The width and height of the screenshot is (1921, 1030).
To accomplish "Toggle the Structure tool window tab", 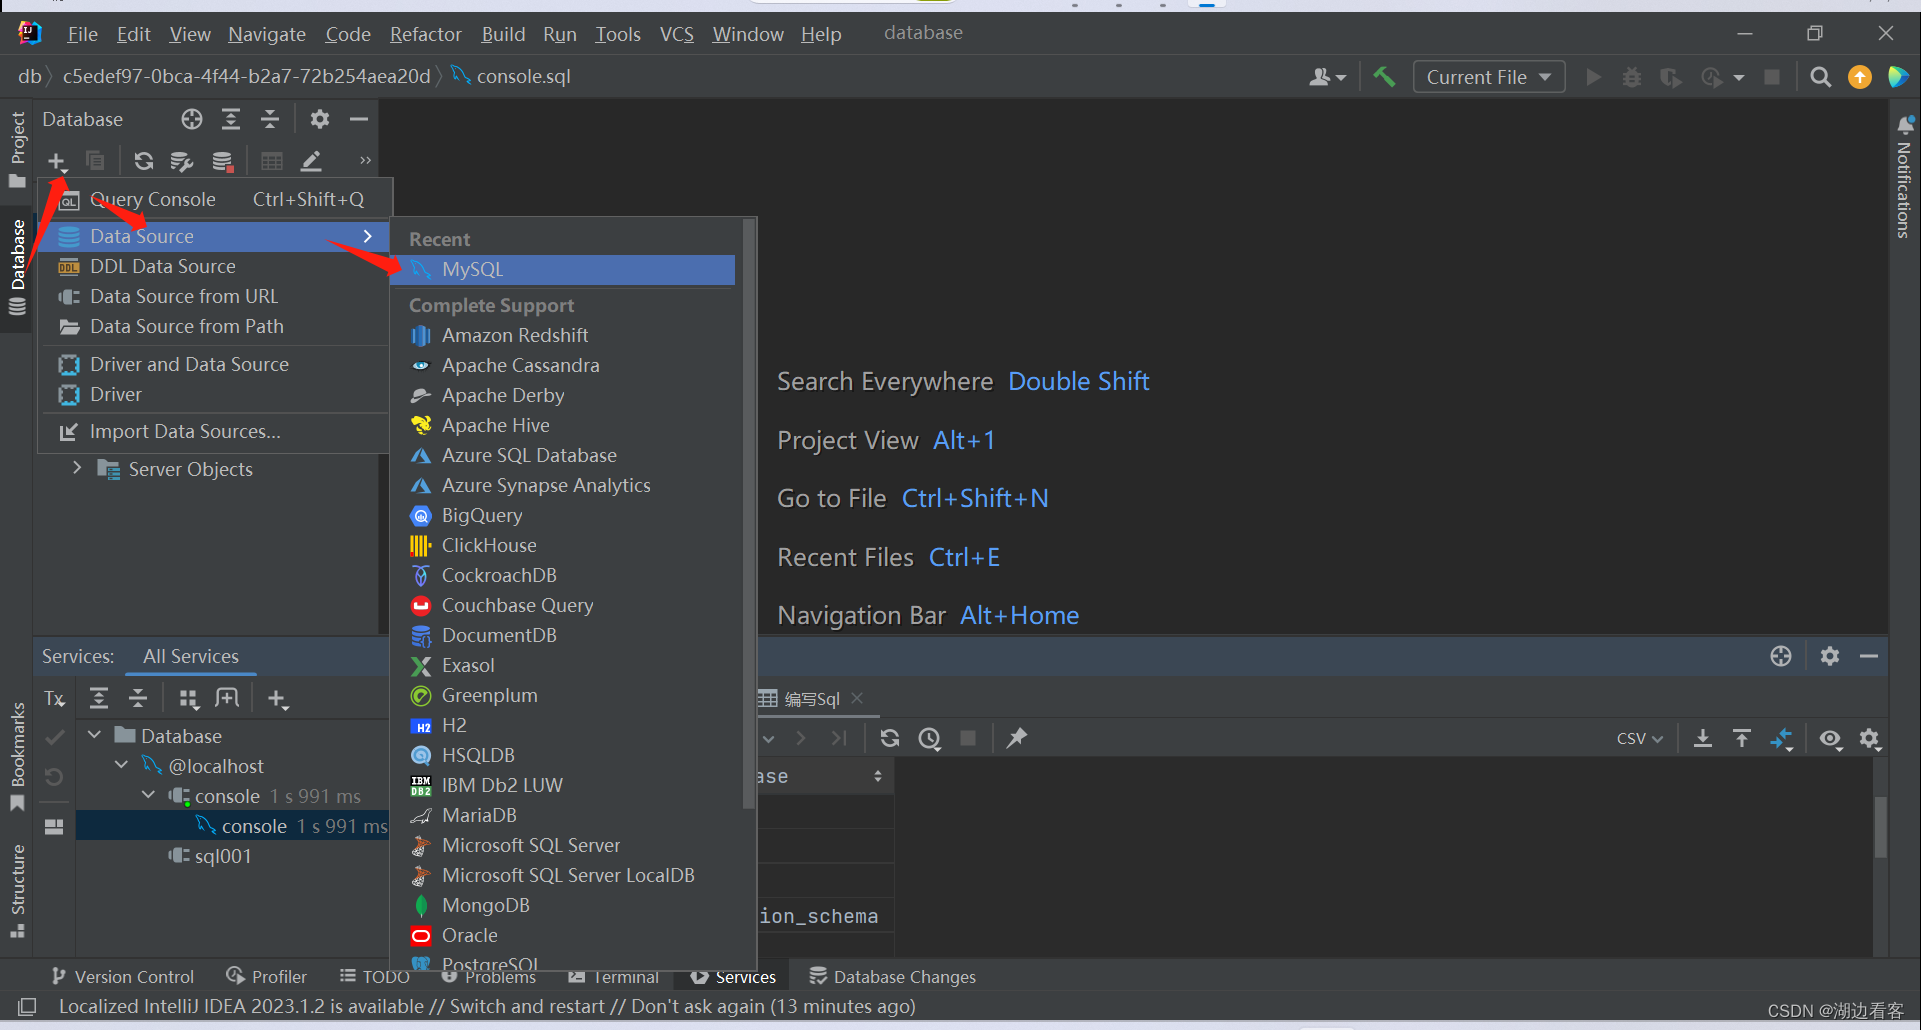I will coord(17,891).
